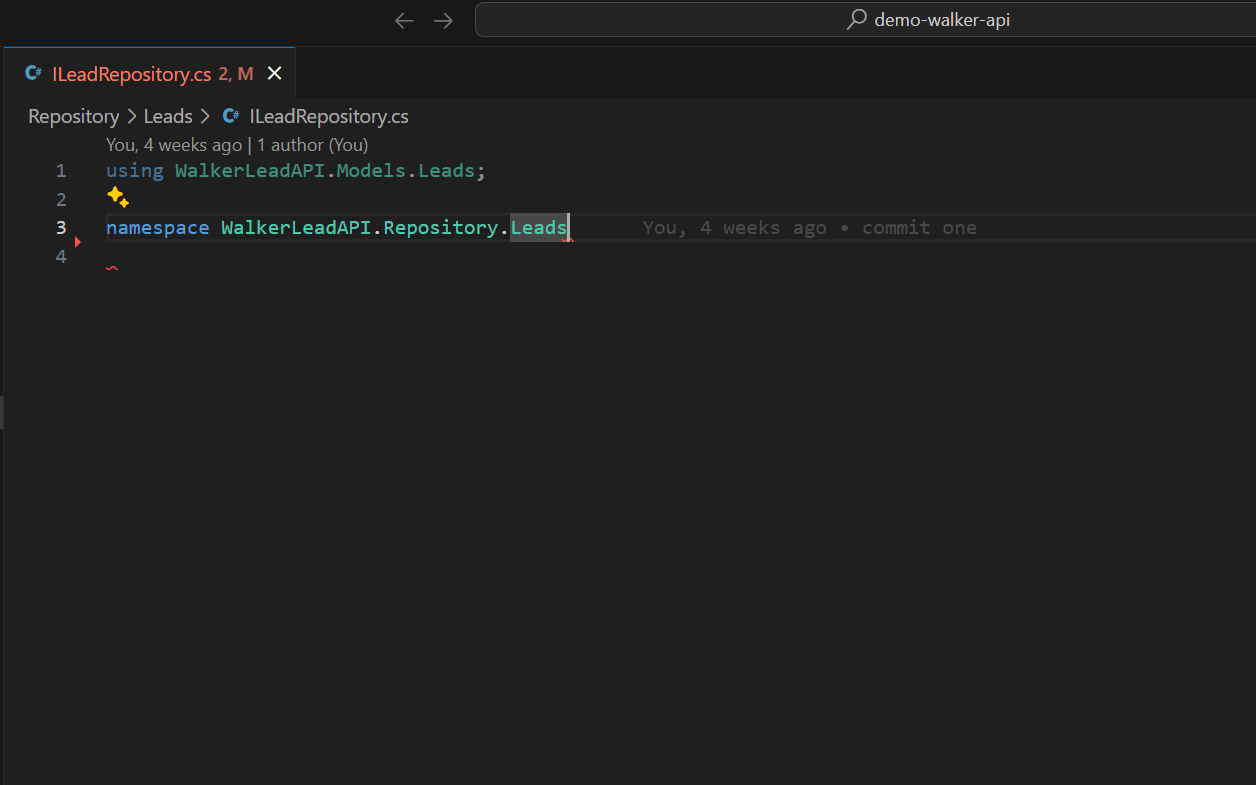
Task: Click the 'You, 4 weeks ago' CodeLens
Action: 174,145
